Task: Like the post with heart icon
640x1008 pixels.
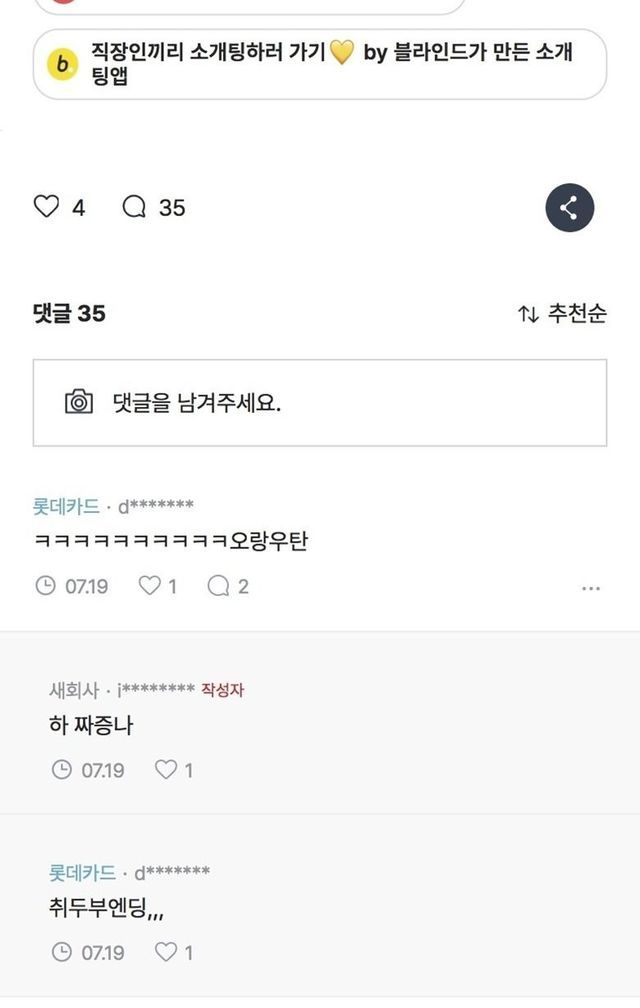Action: pos(47,207)
